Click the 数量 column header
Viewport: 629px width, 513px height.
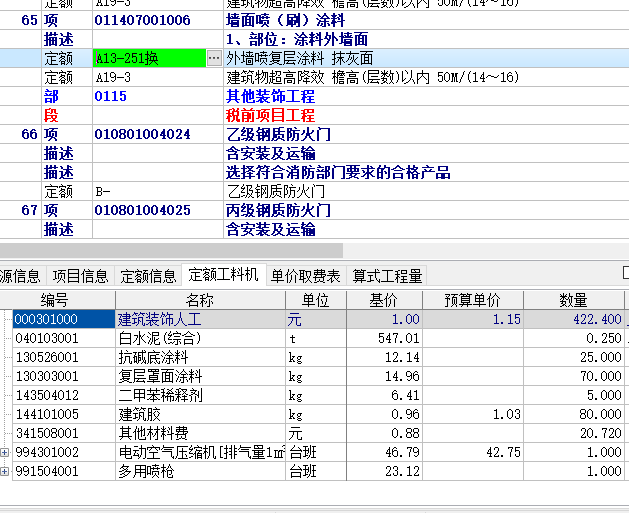click(x=574, y=300)
